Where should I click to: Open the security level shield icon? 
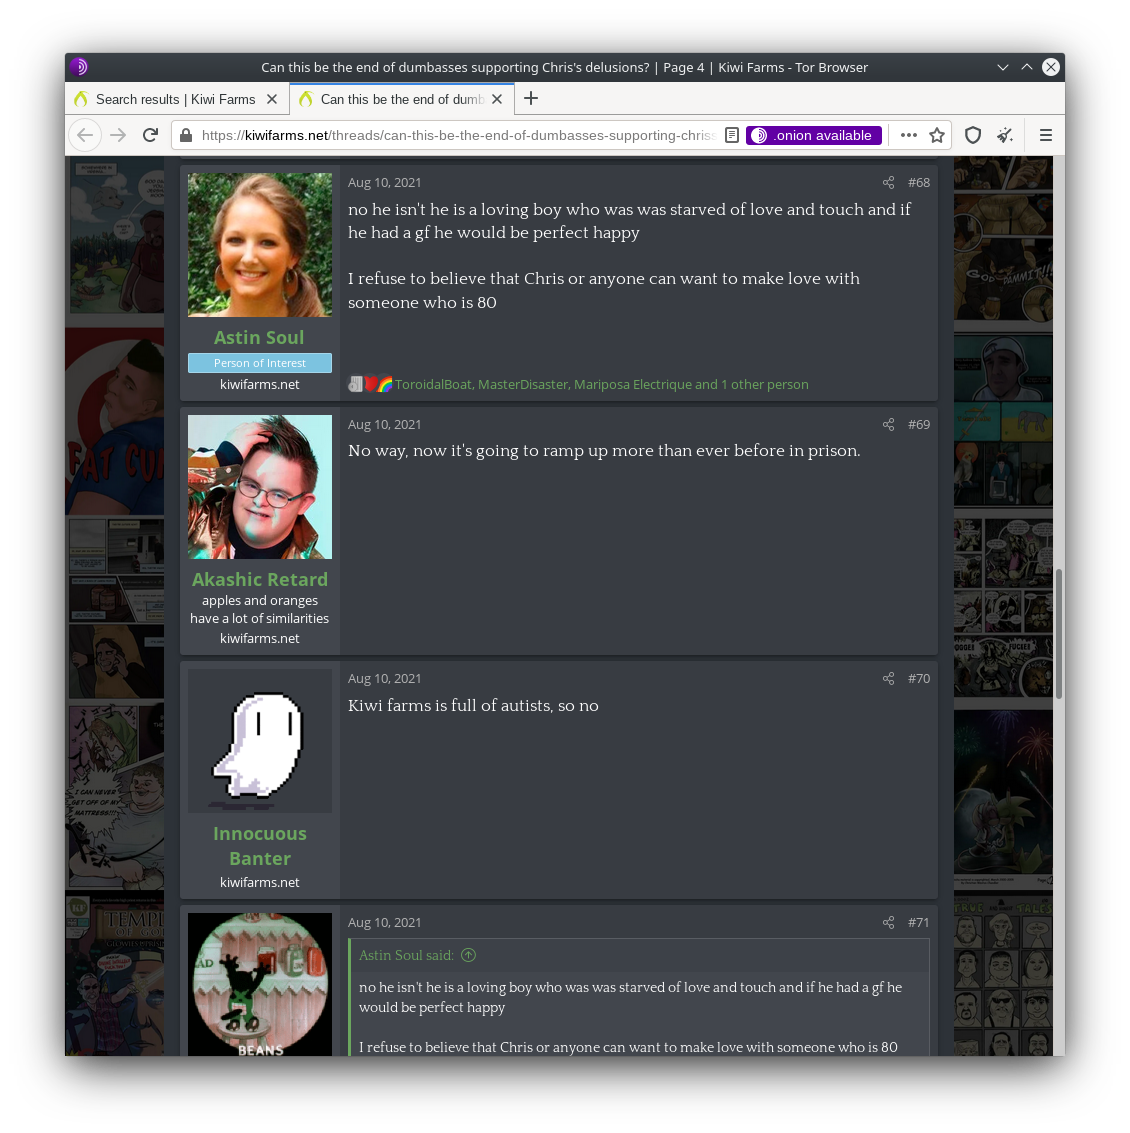pos(972,135)
